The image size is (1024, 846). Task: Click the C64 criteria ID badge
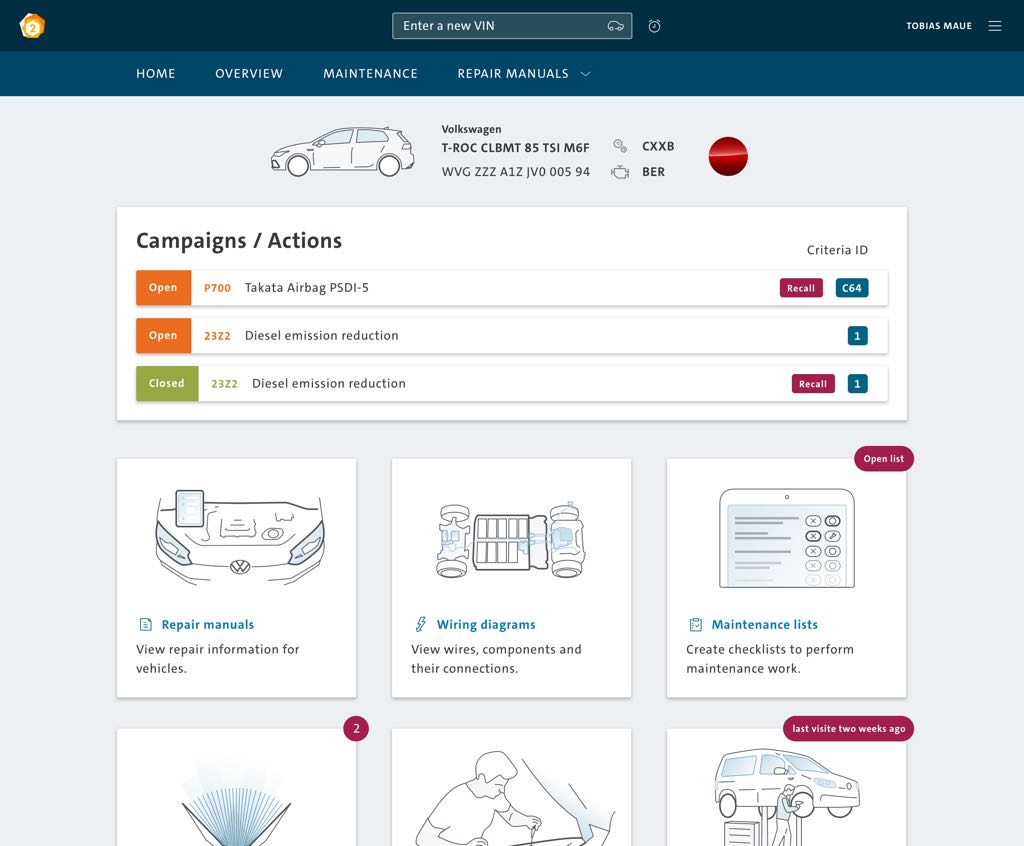852,288
